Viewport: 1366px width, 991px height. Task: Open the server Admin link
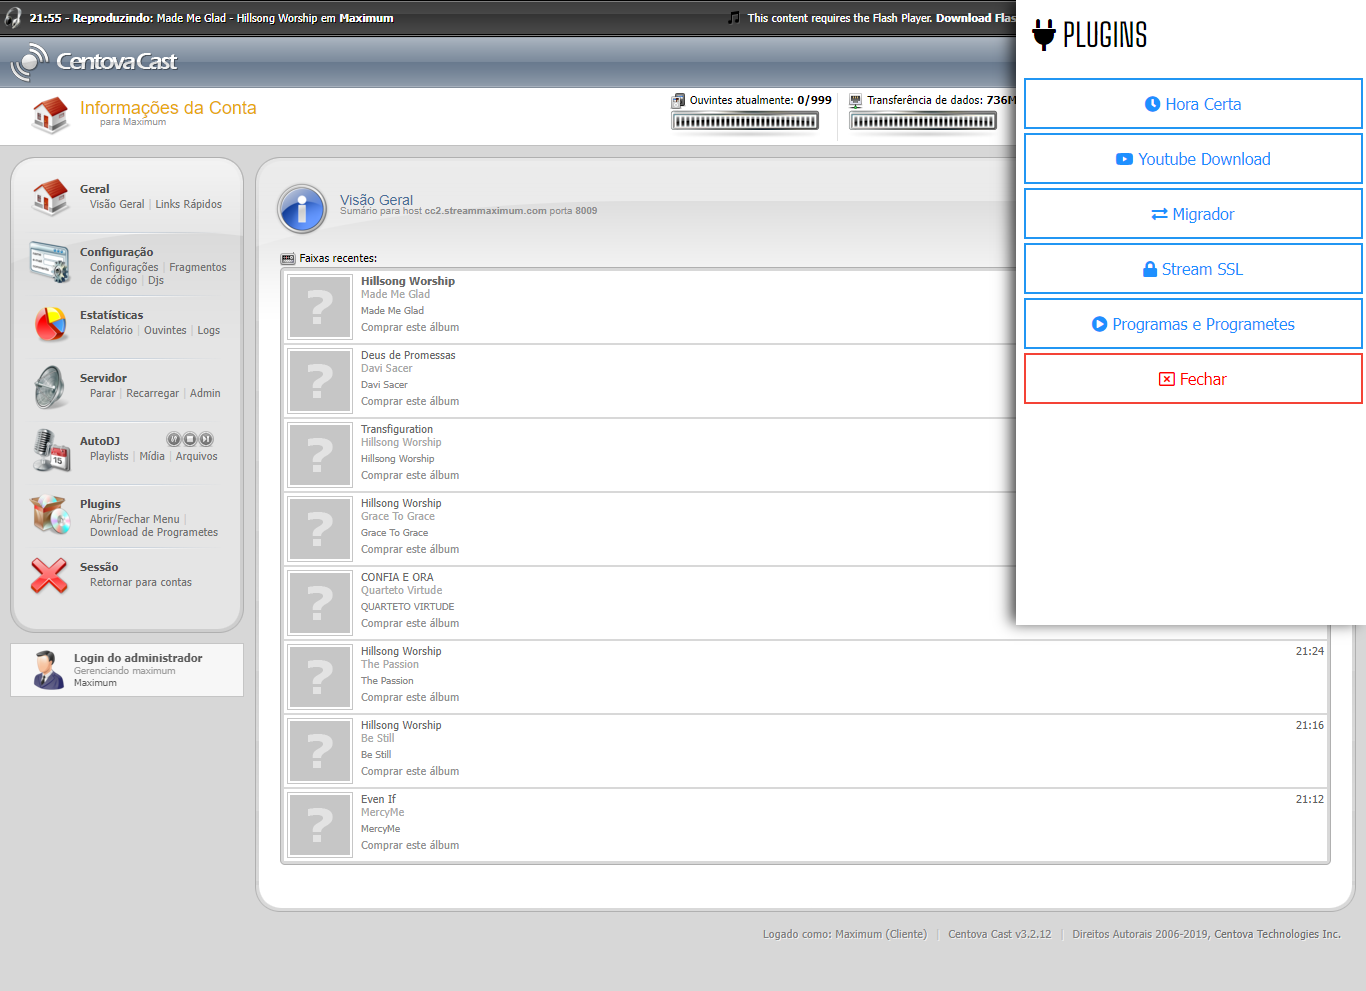(205, 393)
